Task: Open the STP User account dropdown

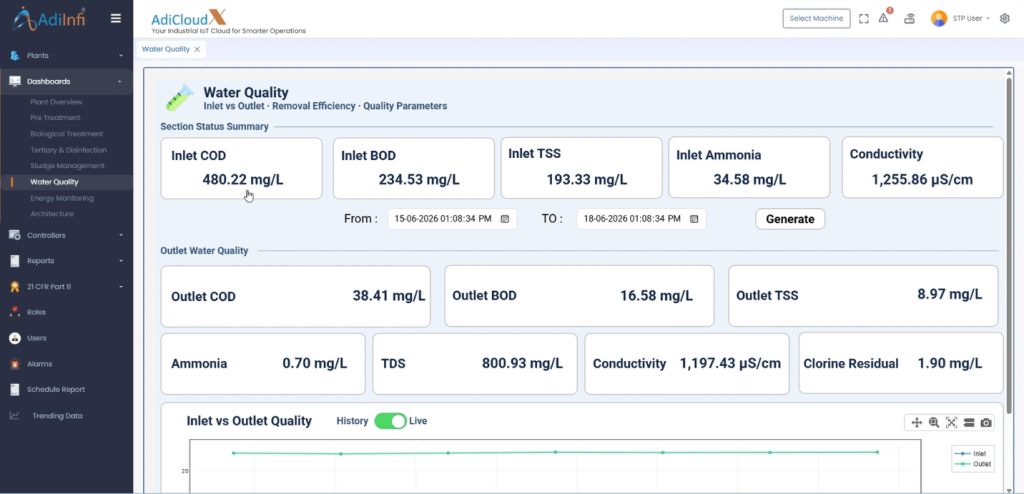Action: coord(961,18)
